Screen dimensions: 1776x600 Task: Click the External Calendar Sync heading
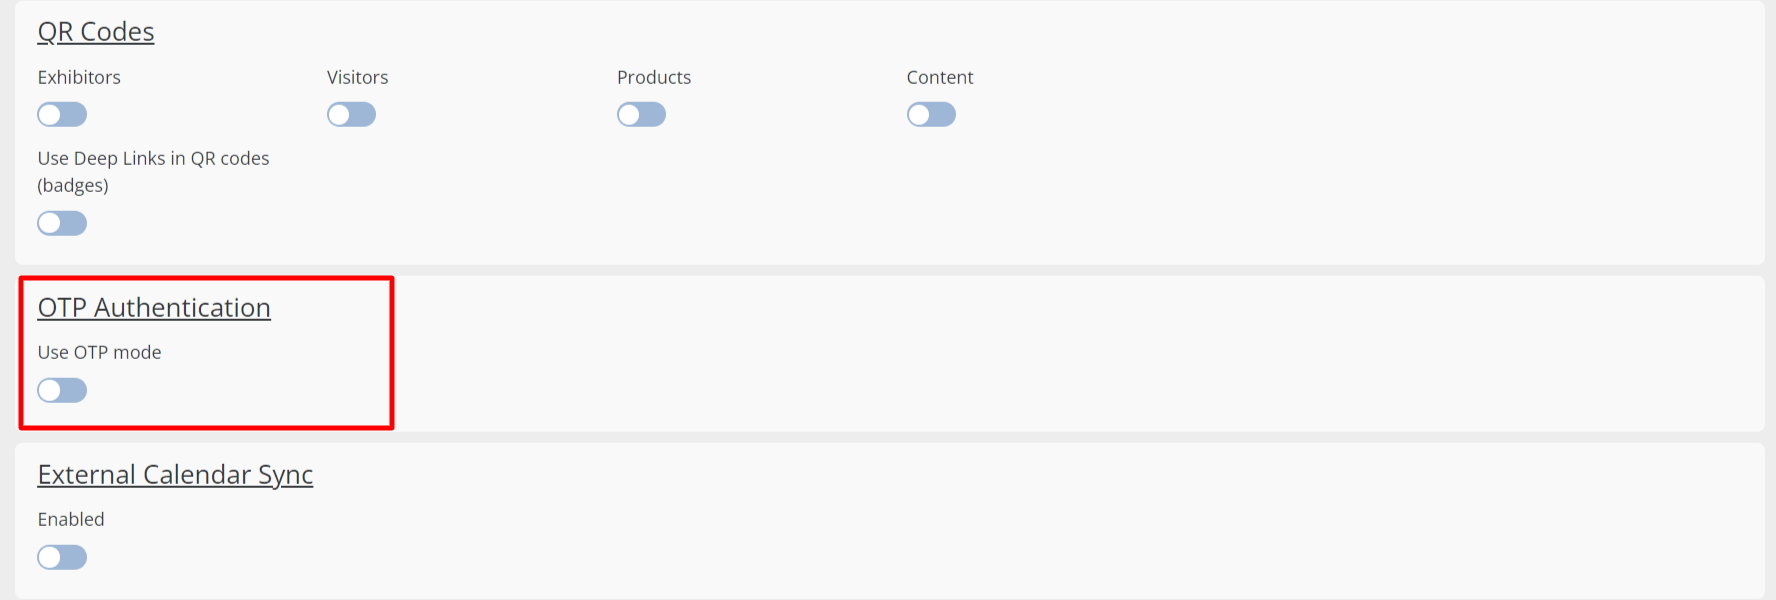point(175,475)
